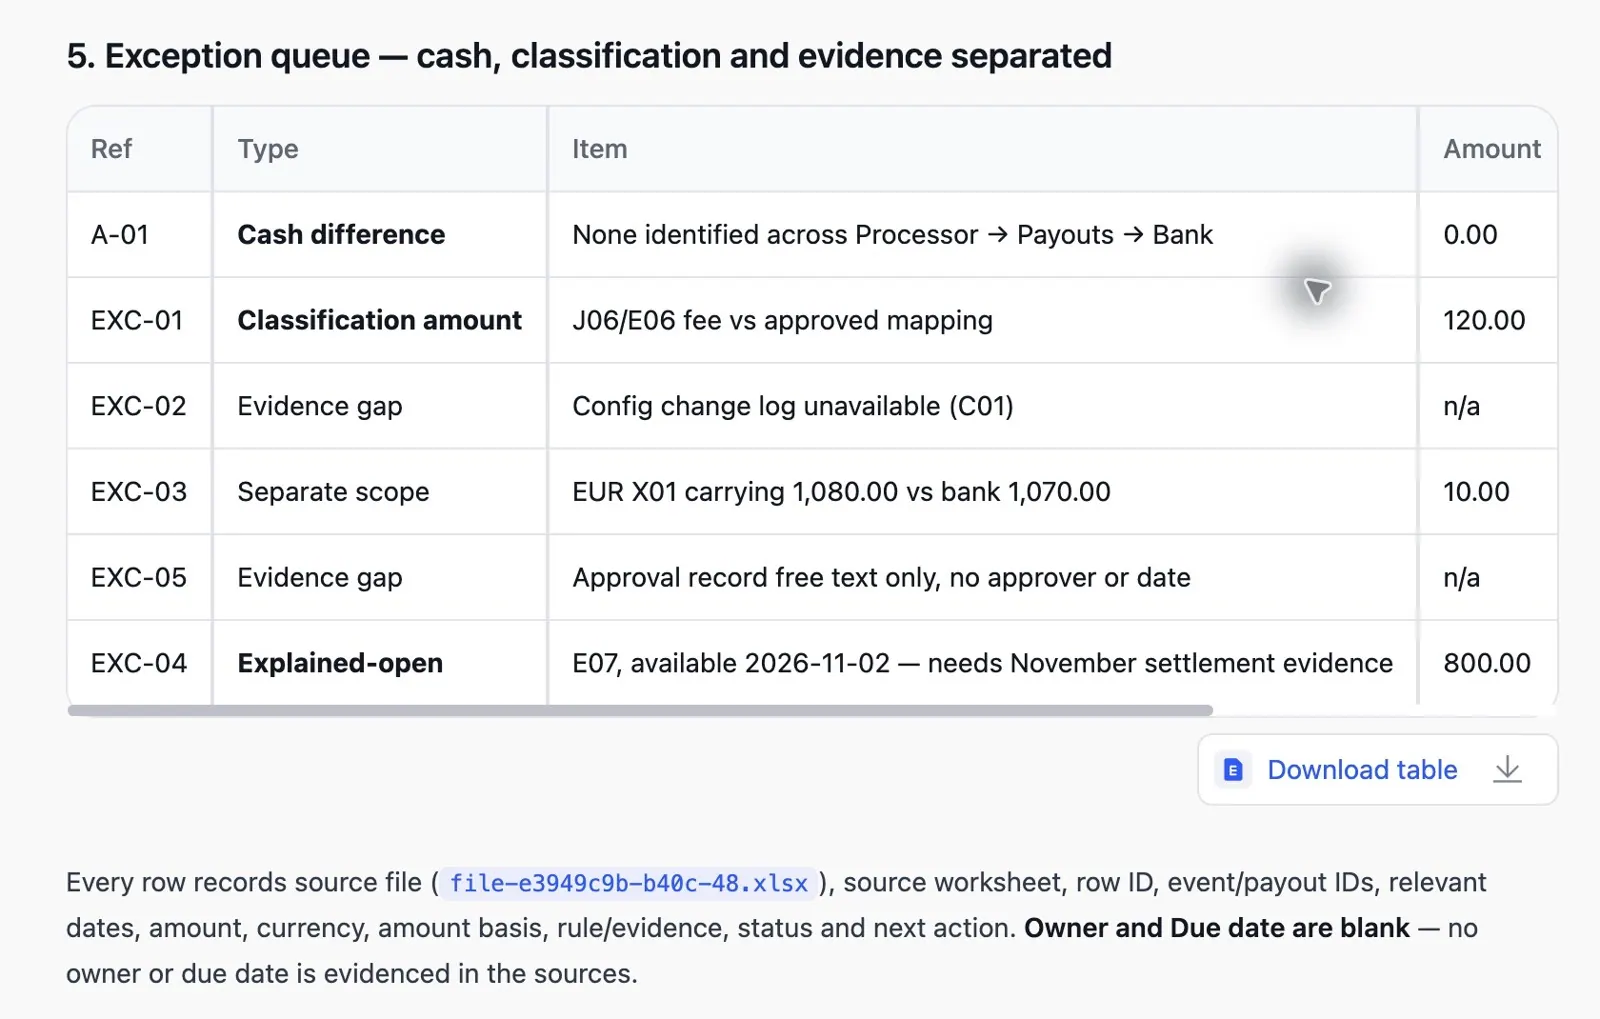The width and height of the screenshot is (1600, 1019).
Task: Click the EXC-02 reference cell
Action: click(x=138, y=406)
